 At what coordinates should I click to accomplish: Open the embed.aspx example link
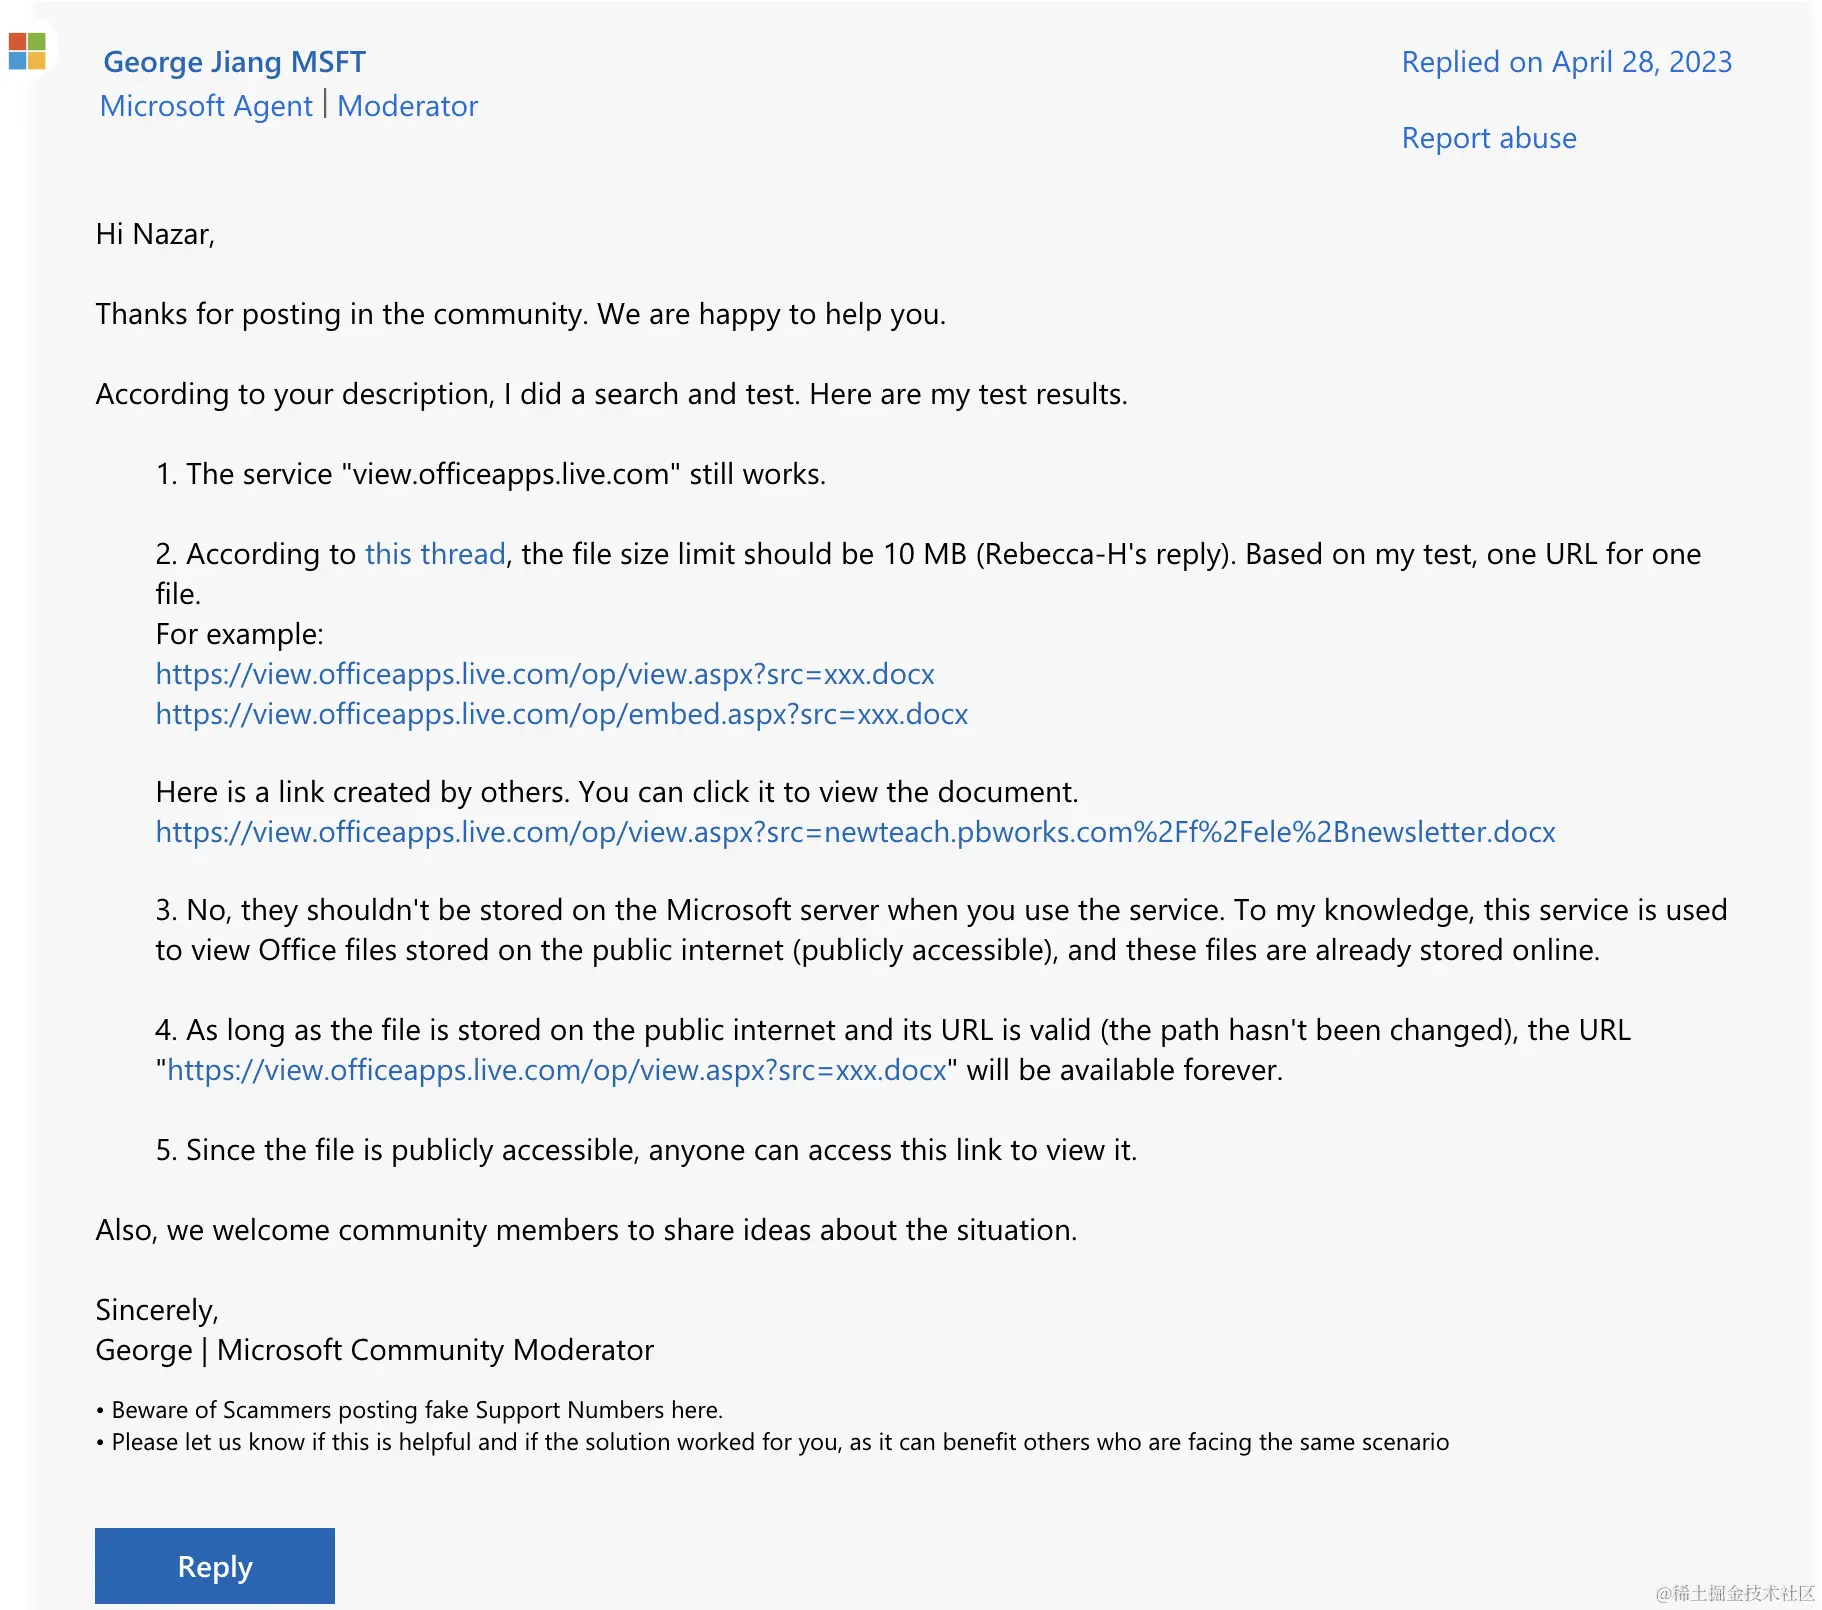click(561, 714)
